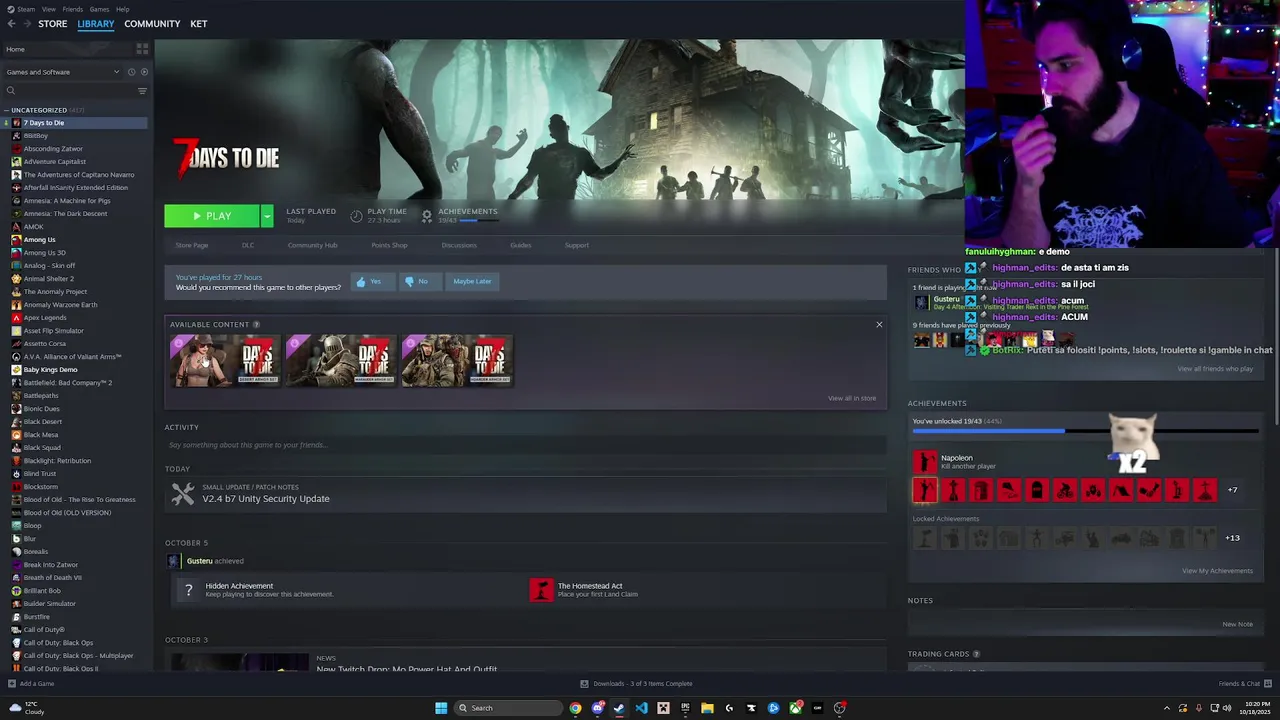1280x720 pixels.
Task: Open the Community Hub tab
Action: coord(312,245)
